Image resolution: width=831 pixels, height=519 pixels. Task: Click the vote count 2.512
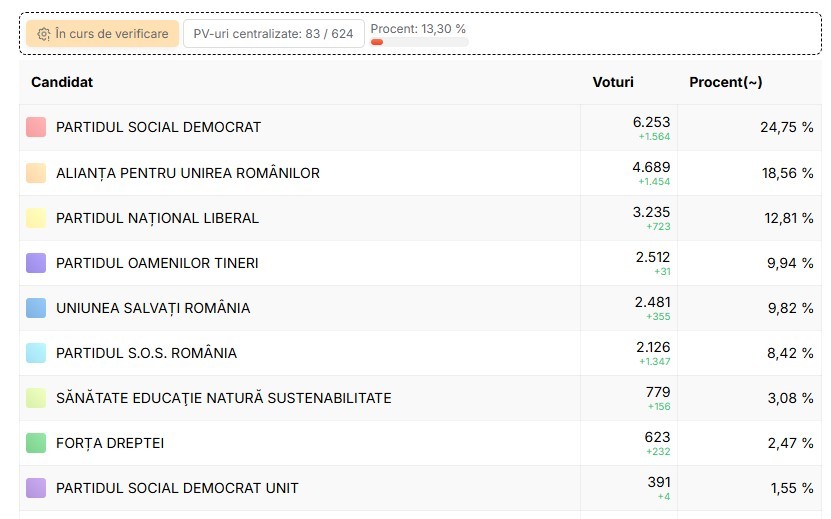(653, 258)
